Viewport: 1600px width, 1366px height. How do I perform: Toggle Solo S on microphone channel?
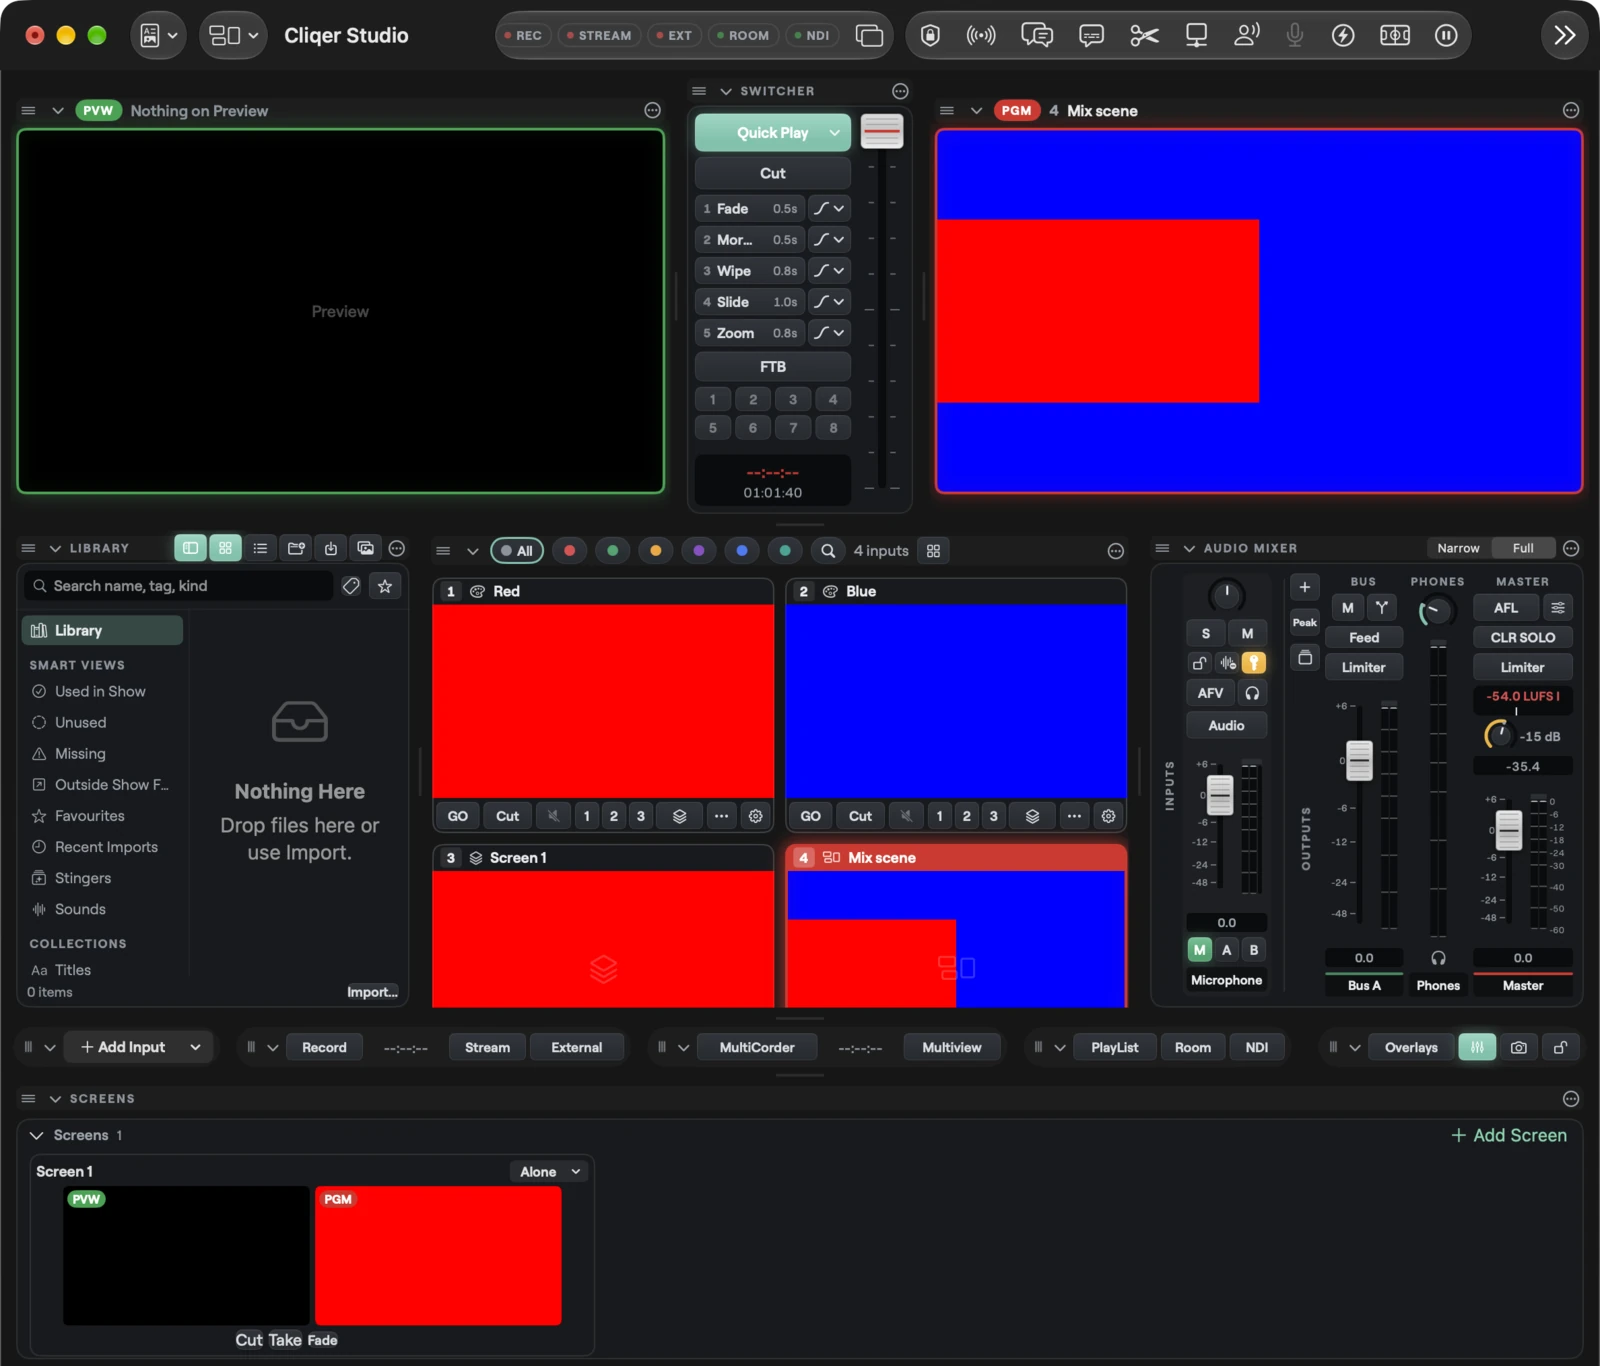point(1206,633)
